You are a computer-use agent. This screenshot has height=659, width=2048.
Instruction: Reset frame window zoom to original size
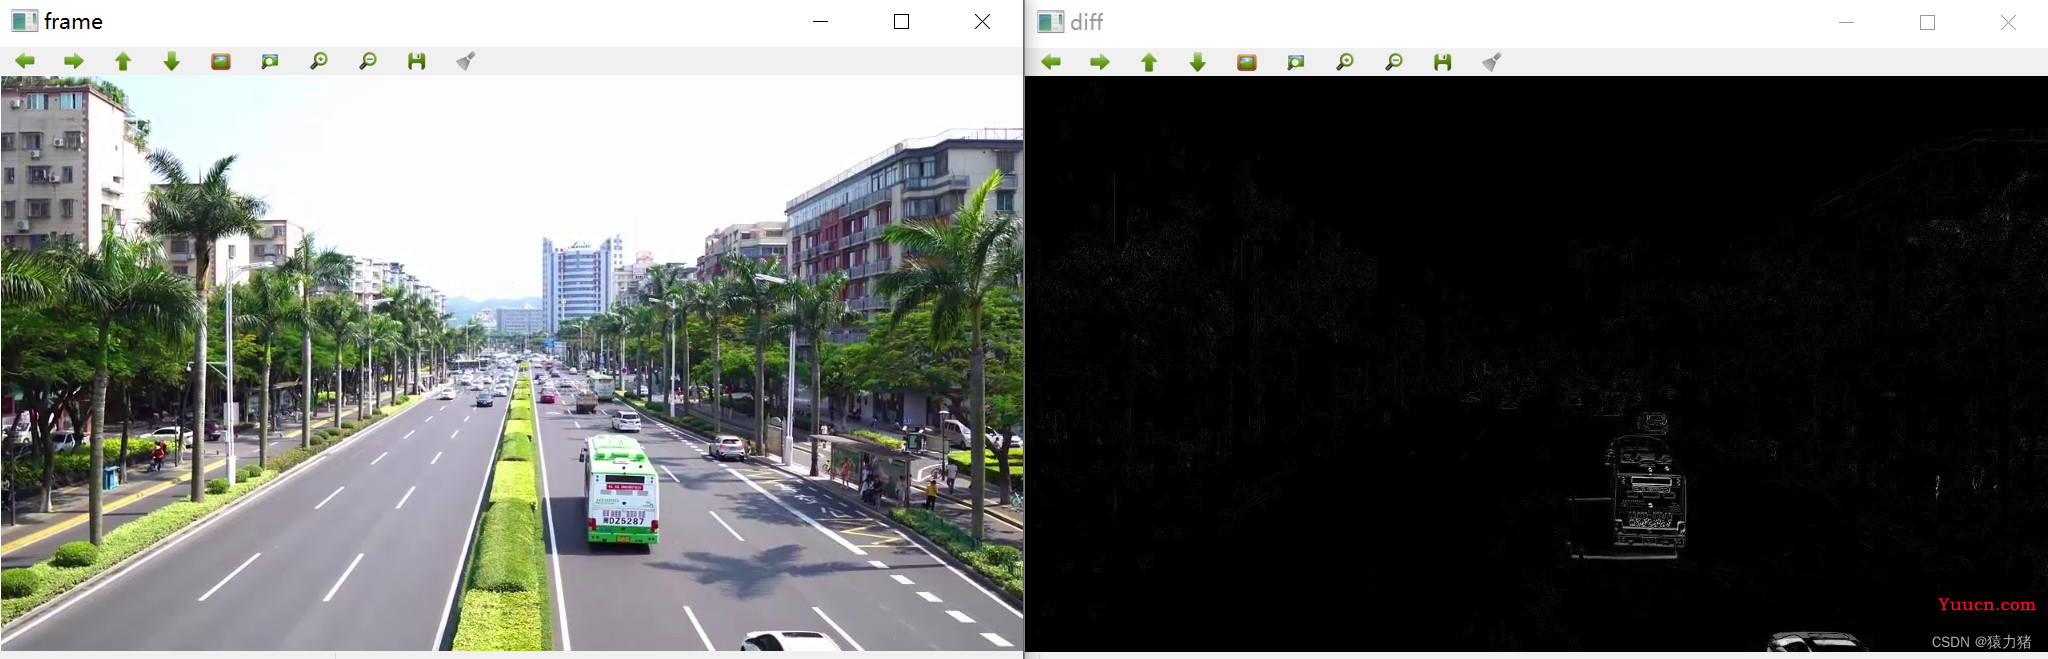point(221,61)
